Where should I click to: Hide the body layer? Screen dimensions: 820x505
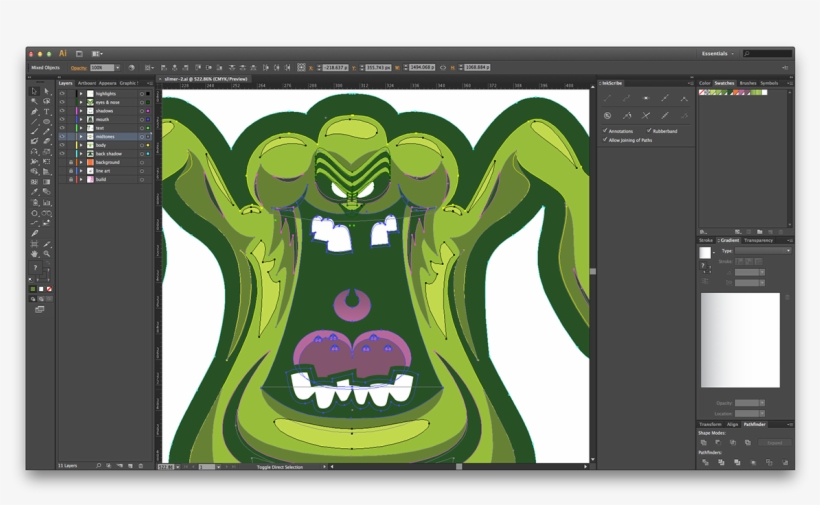(x=62, y=145)
